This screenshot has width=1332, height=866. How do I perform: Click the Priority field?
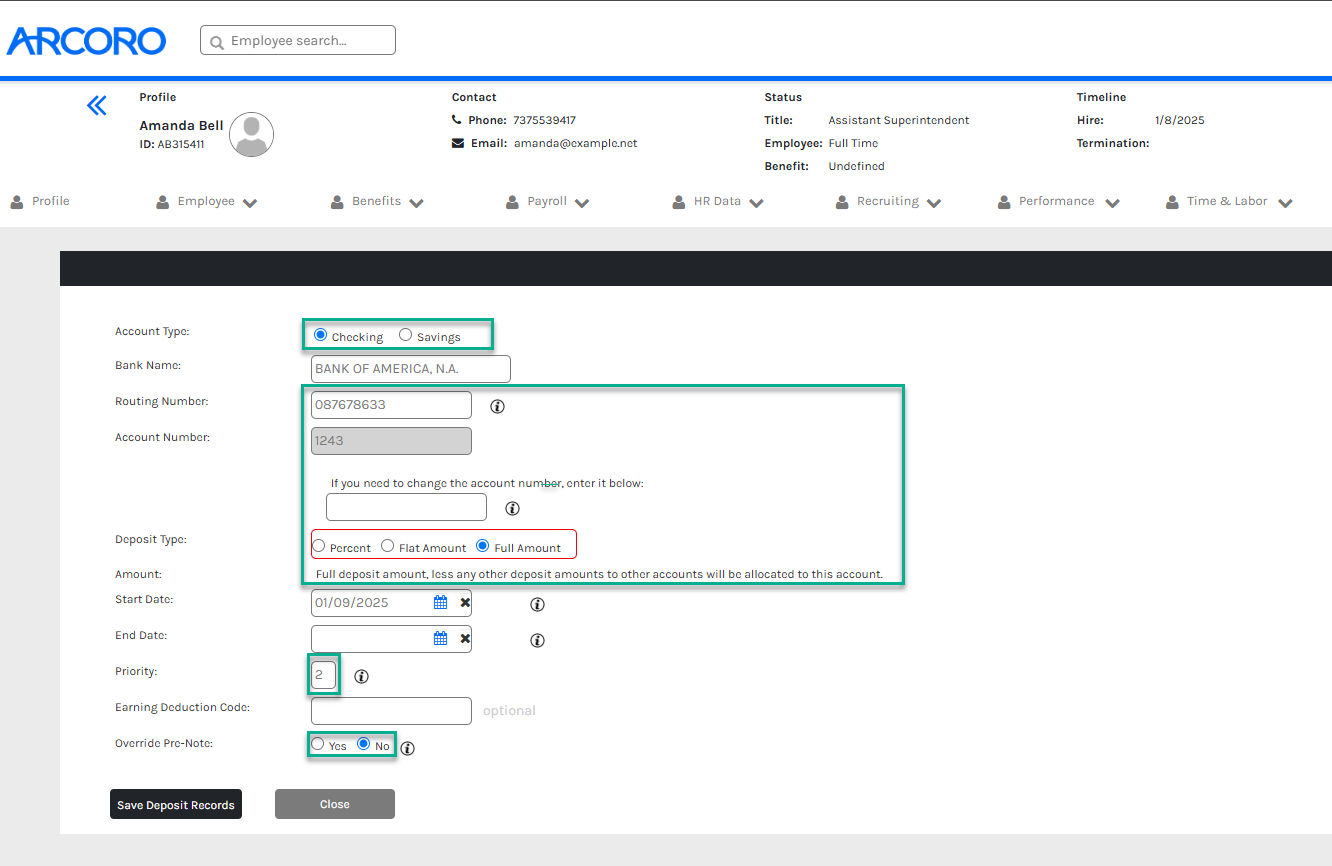point(323,674)
